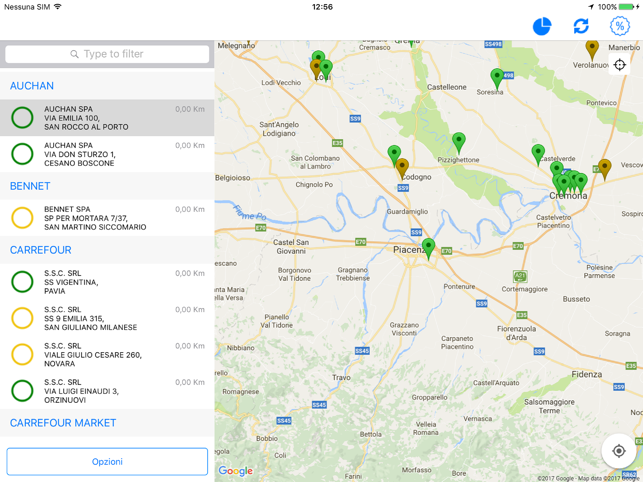This screenshot has width=643, height=482.
Task: Toggle yellow circle for Bennet SP per Mortara
Action: tap(22, 218)
